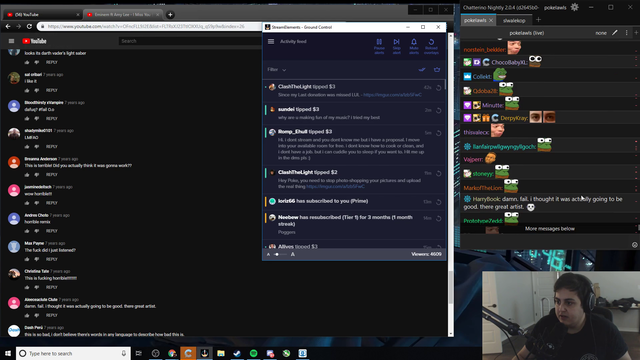Screen dimensions: 640x360
Task: Go back in the browser
Action: [x=8, y=27]
